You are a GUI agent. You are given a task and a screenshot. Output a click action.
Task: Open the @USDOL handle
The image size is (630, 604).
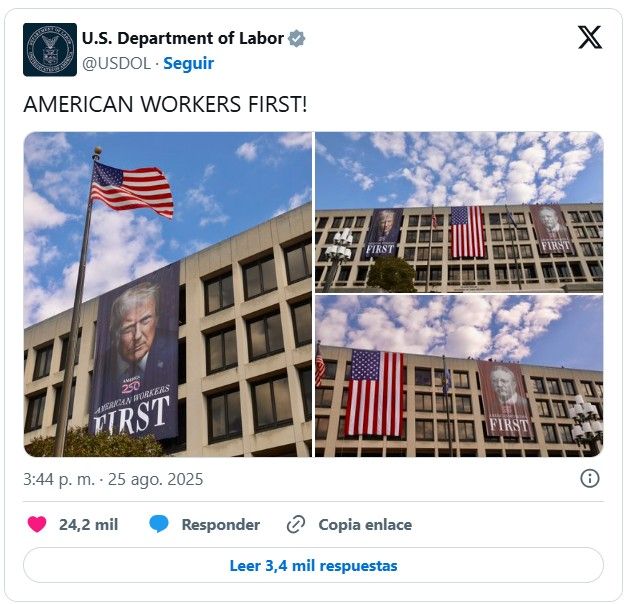117,63
